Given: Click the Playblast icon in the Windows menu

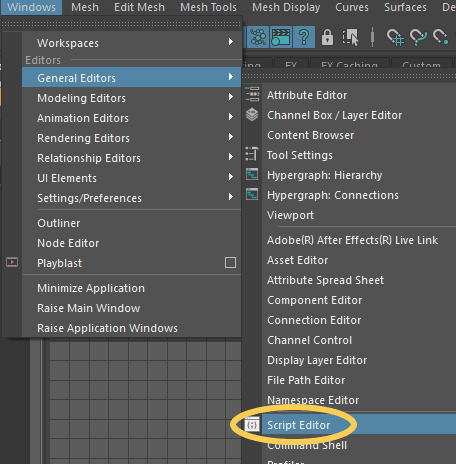Looking at the screenshot, I should tap(12, 262).
